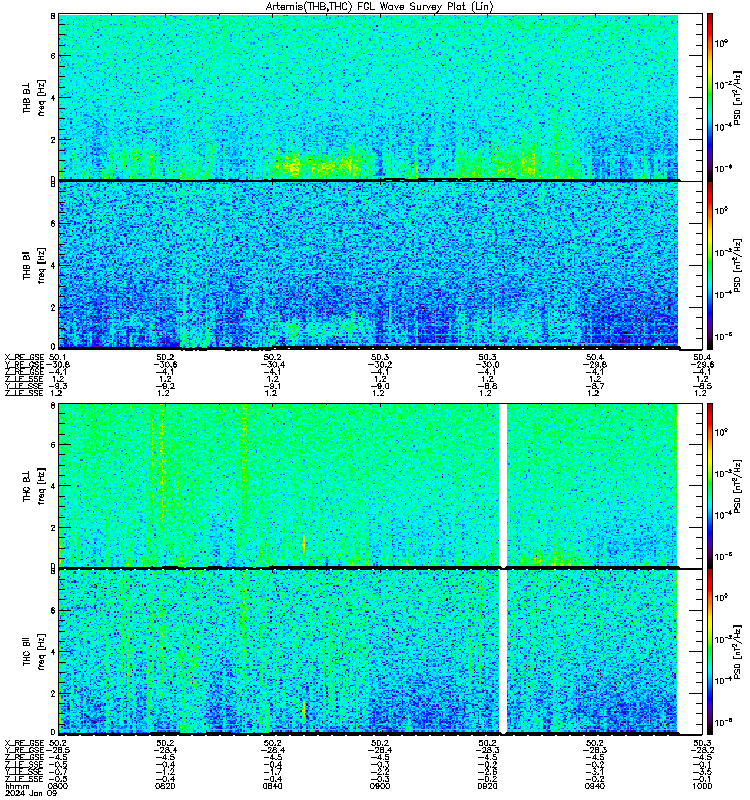750x800 pixels.
Task: Click the '0920' time tick label
Action: (487, 786)
